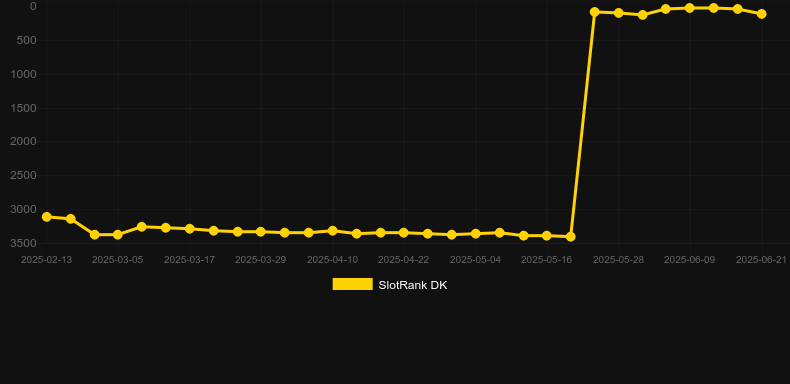Image resolution: width=790 pixels, height=384 pixels.
Task: Click the x-axis label 2025-04-10
Action: coord(333,260)
